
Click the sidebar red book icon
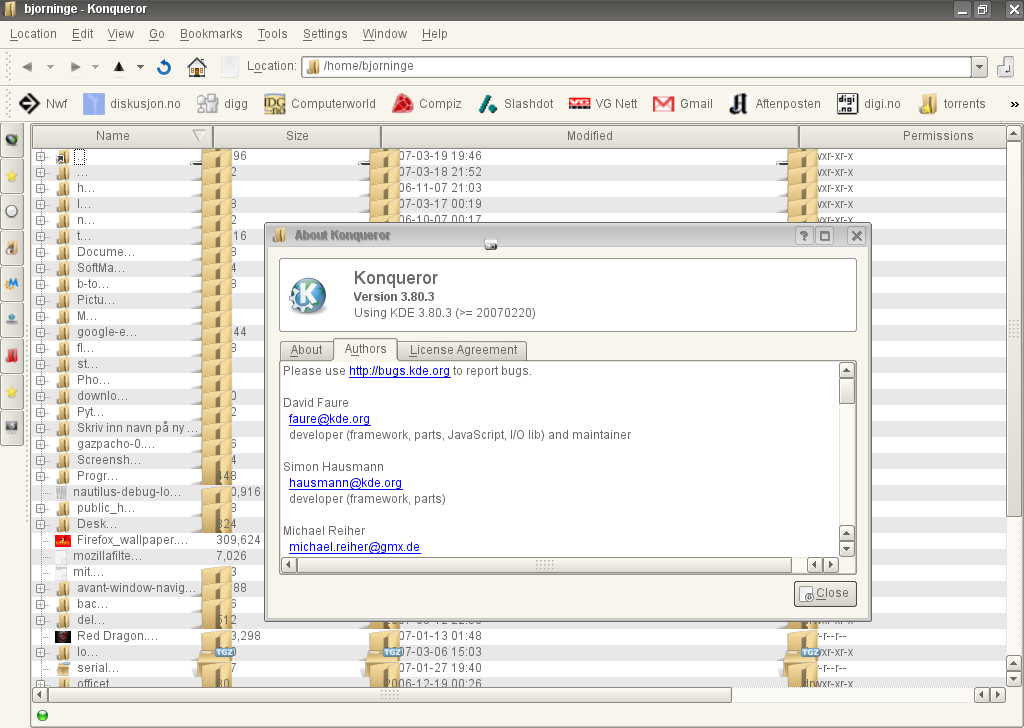click(x=12, y=356)
